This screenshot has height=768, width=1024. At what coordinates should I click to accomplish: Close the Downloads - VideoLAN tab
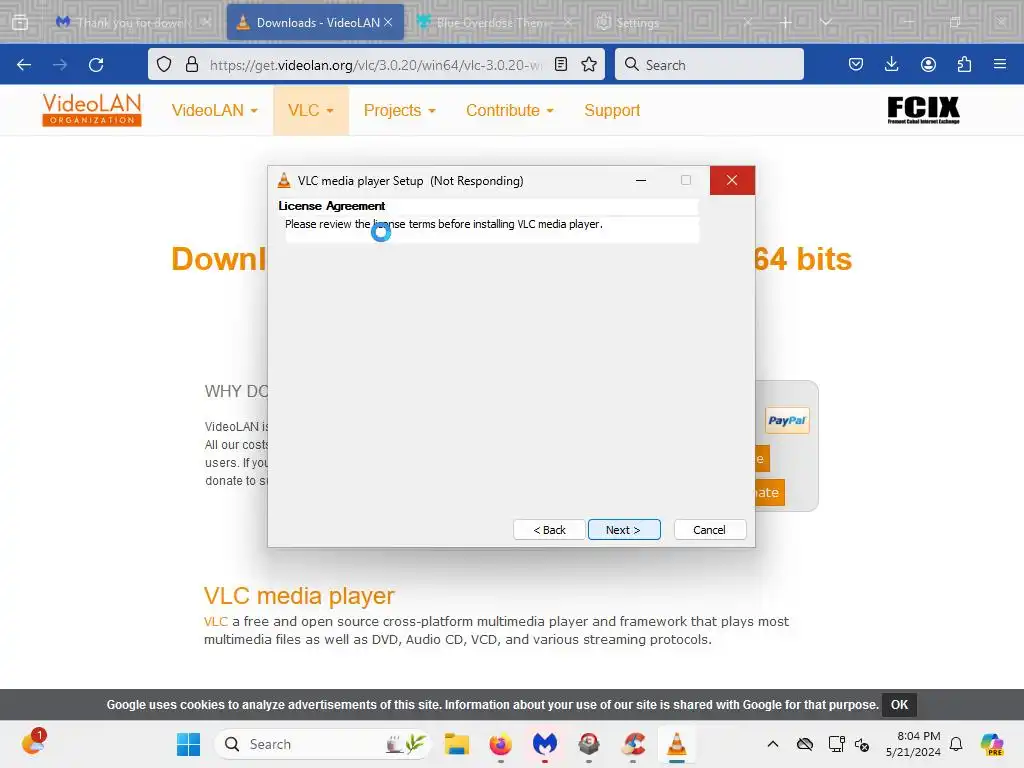[x=388, y=22]
